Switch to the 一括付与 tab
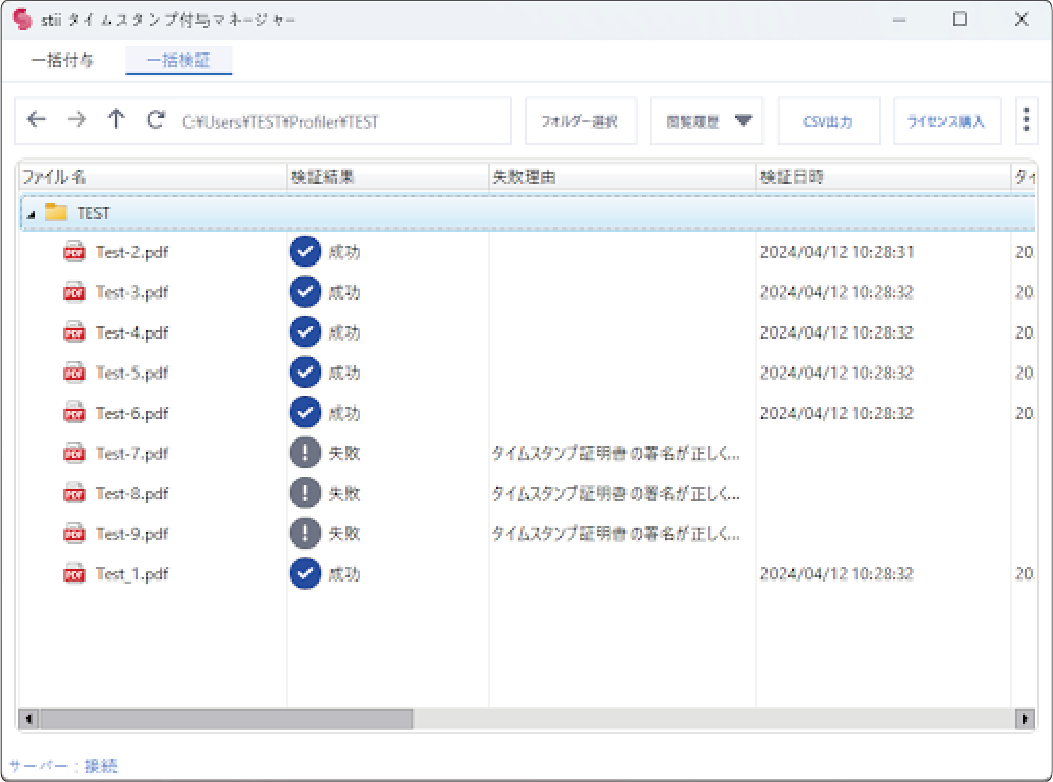The image size is (1053, 782). pos(62,60)
